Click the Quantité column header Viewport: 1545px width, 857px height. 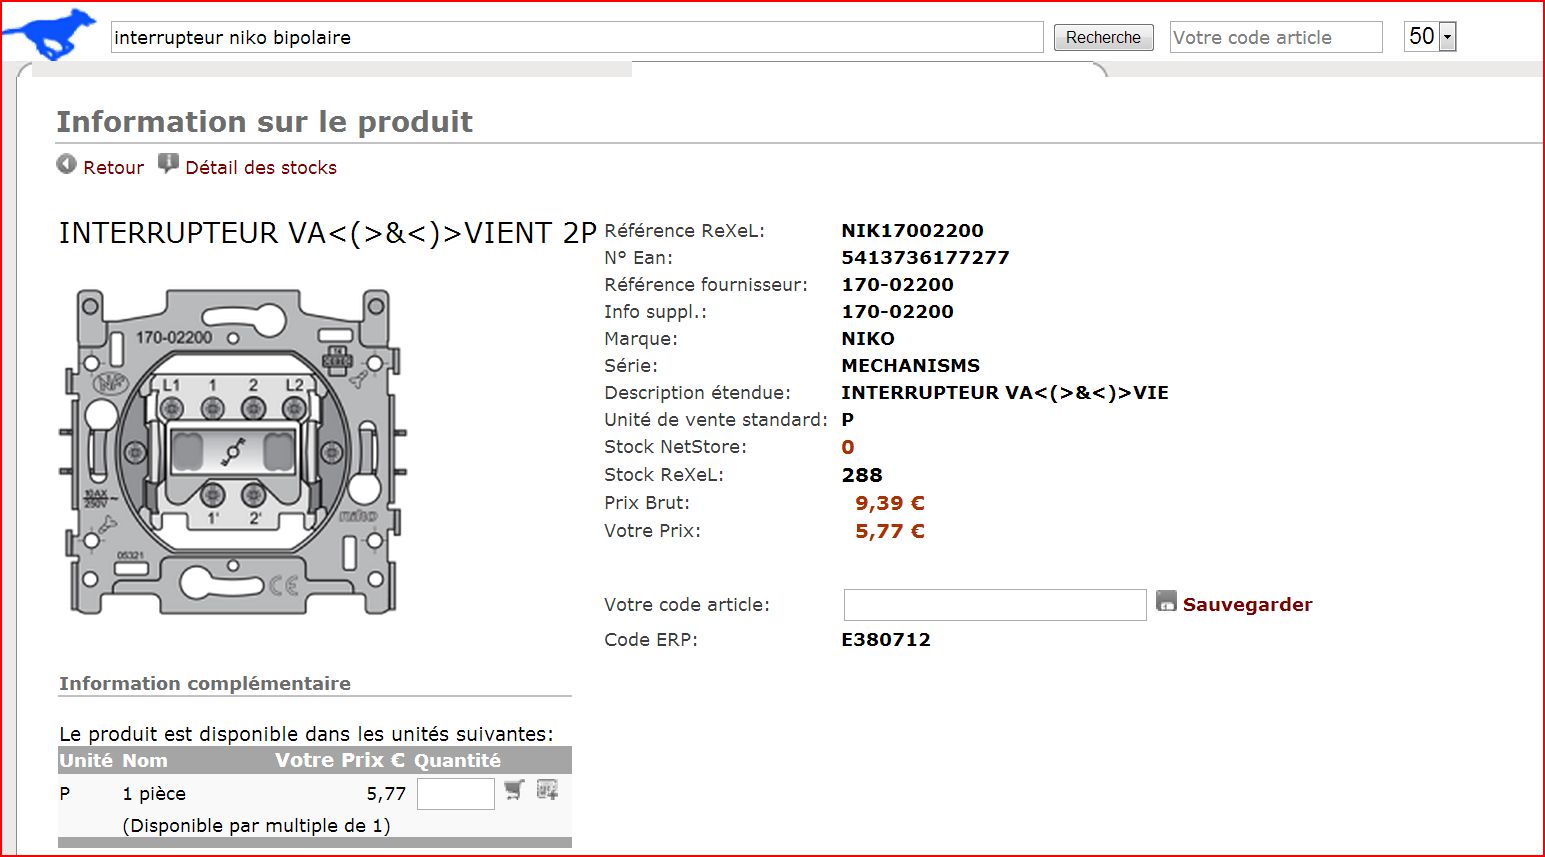tap(457, 761)
